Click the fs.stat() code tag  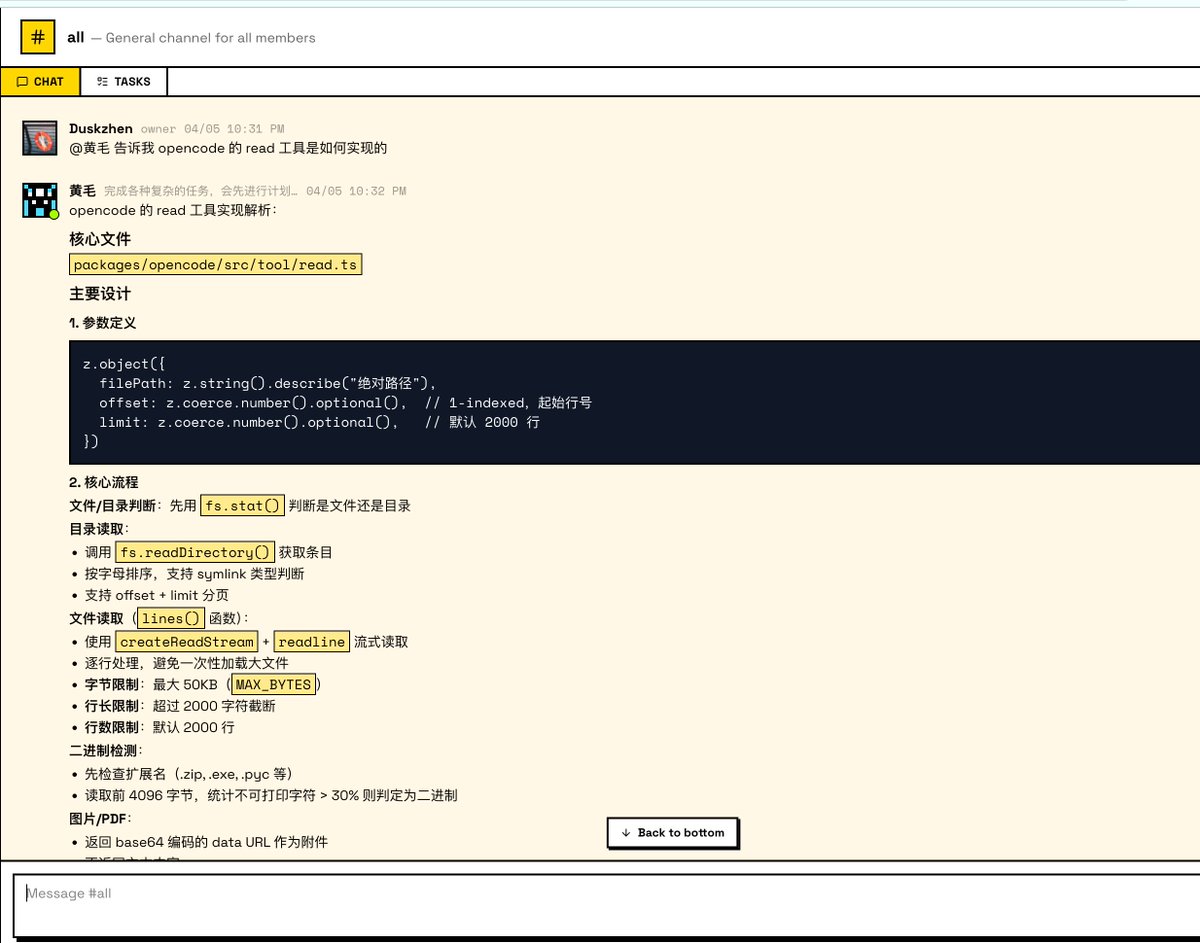click(x=243, y=505)
